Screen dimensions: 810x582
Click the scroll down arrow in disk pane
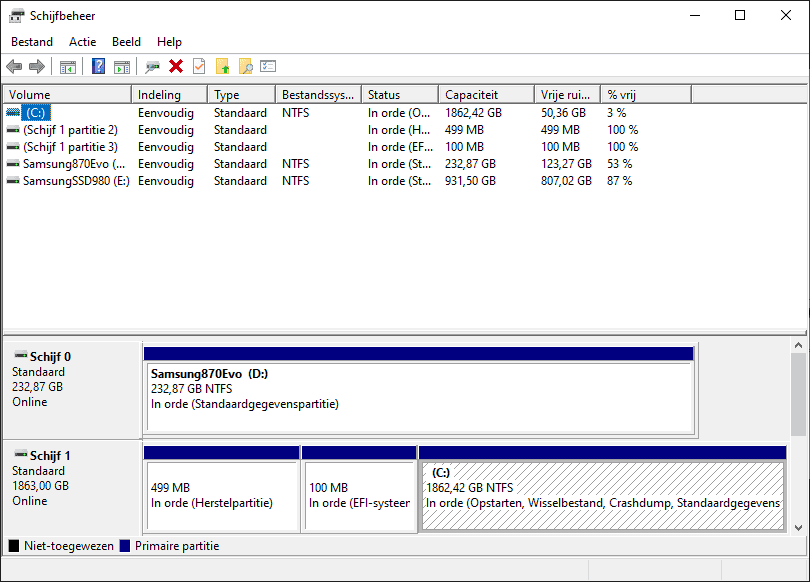798,527
